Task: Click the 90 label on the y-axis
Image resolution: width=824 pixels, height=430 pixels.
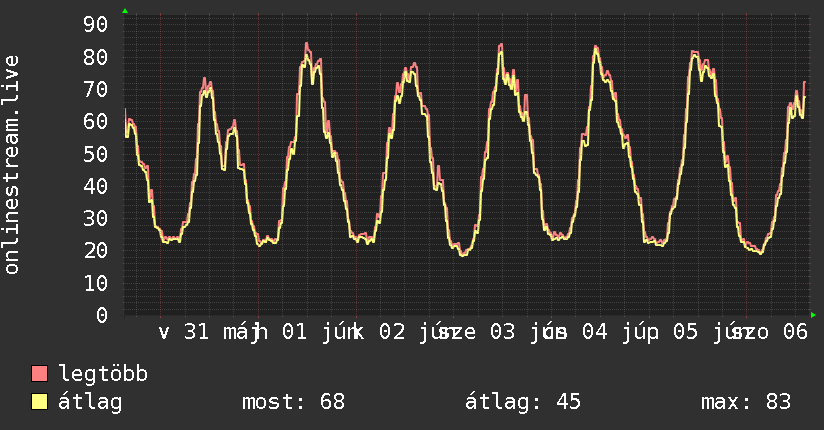Action: (96, 24)
